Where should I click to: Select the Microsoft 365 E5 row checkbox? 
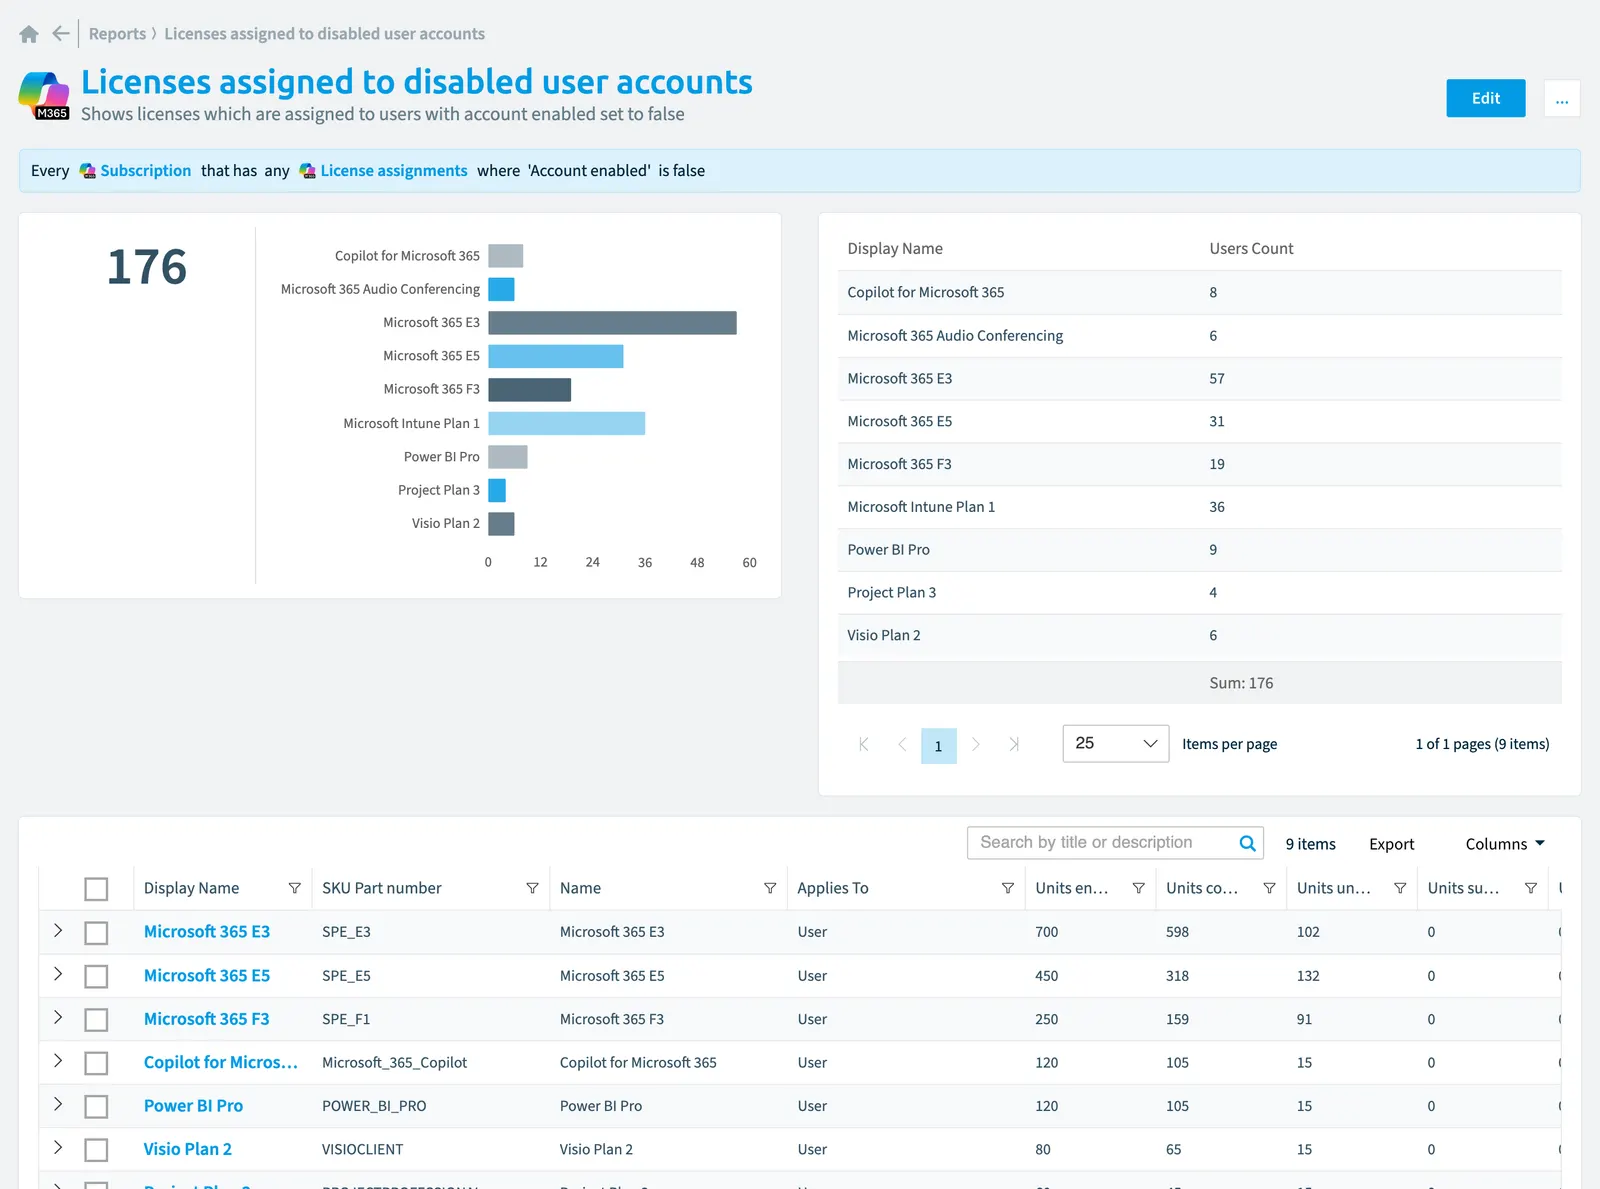point(96,976)
